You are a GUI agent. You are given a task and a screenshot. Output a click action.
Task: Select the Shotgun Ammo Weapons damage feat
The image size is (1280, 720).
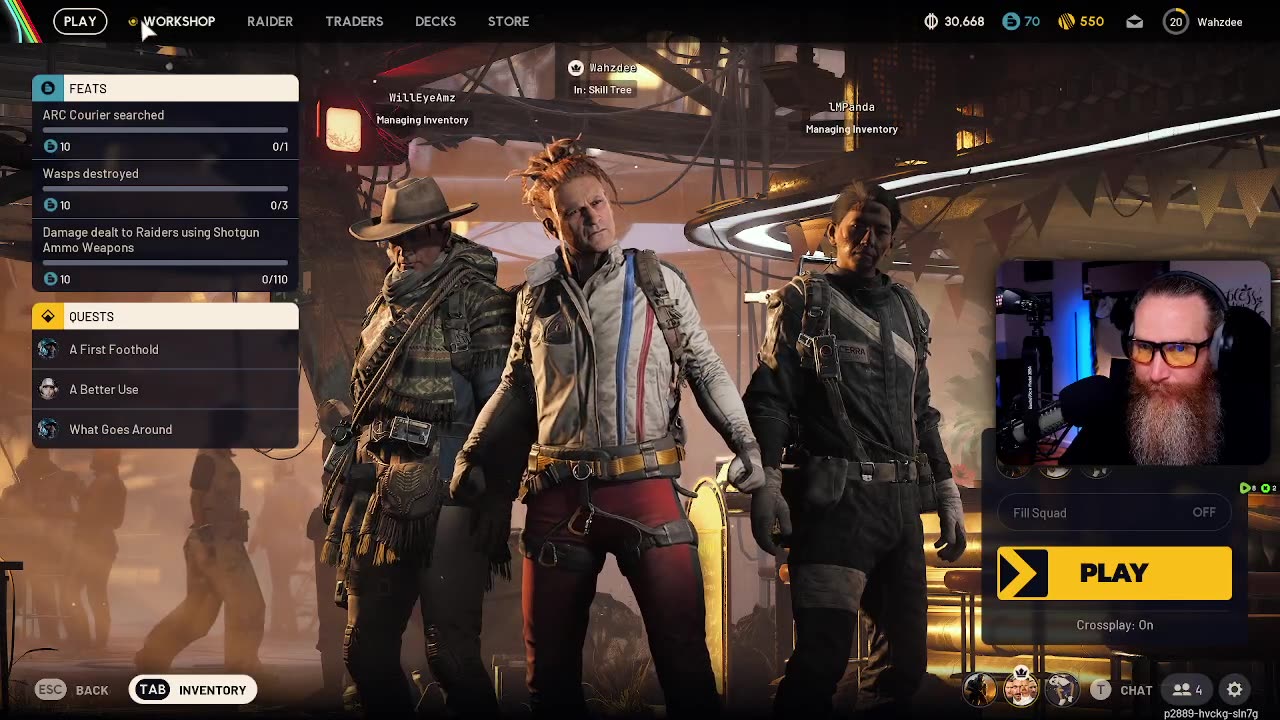point(165,255)
